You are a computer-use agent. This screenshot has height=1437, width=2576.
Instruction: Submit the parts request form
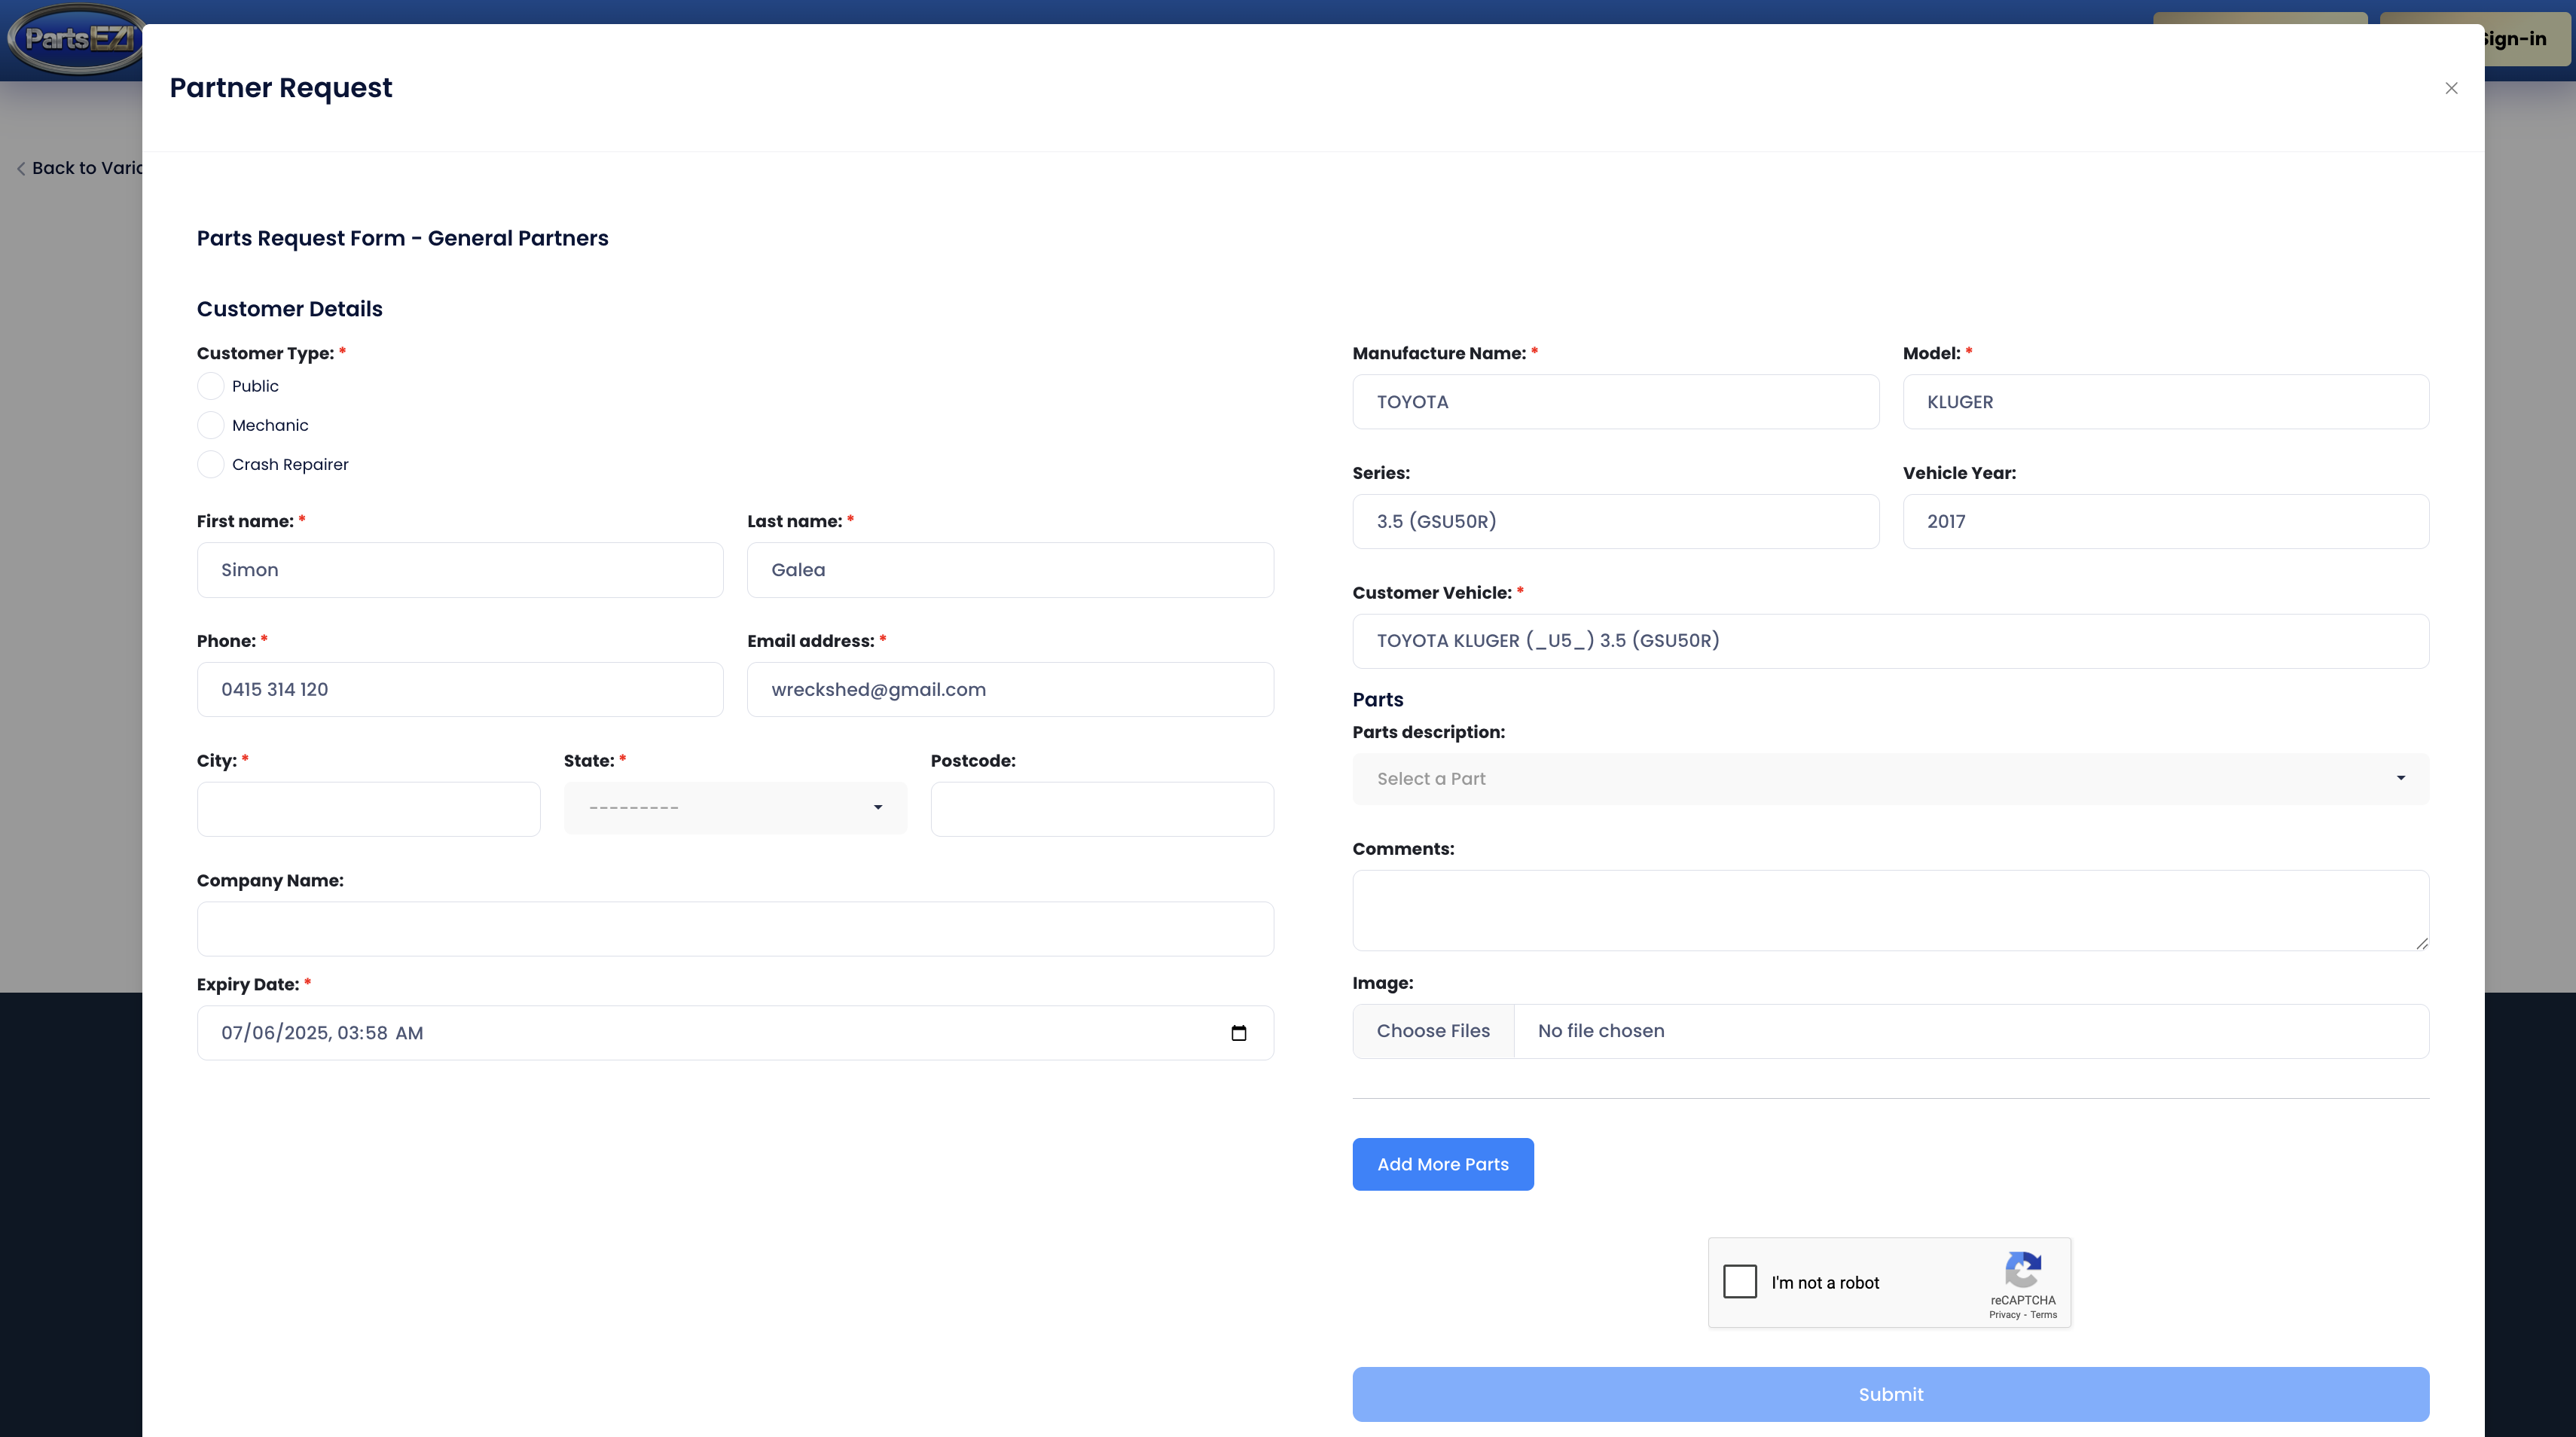pyautogui.click(x=1890, y=1394)
